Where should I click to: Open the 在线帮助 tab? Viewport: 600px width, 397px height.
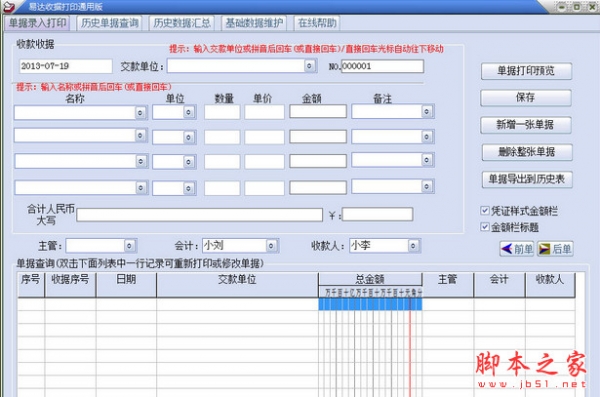(317, 23)
